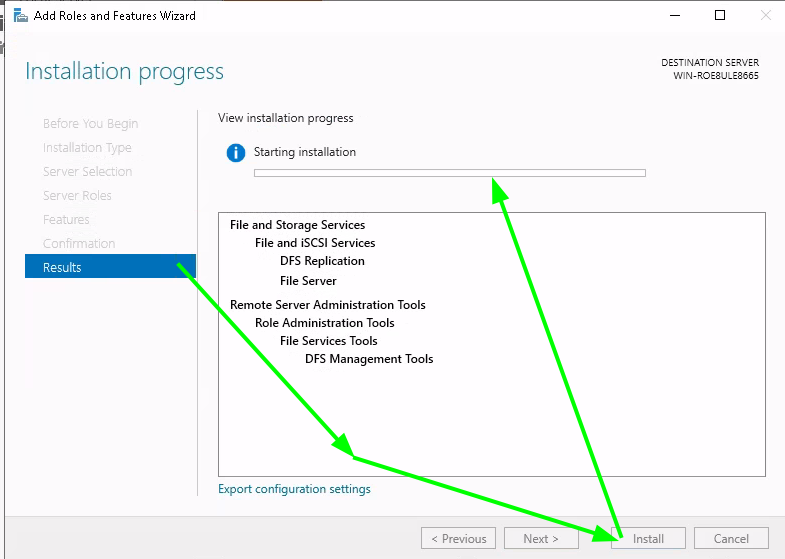Click the Cancel button

pyautogui.click(x=731, y=538)
